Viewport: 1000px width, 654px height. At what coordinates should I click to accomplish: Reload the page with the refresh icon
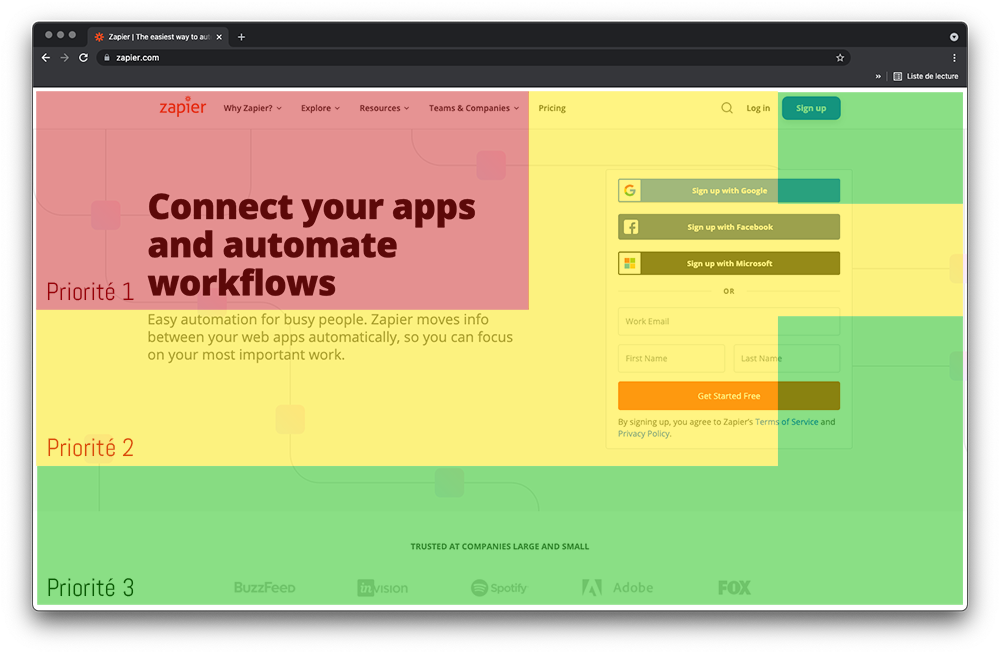click(x=84, y=57)
